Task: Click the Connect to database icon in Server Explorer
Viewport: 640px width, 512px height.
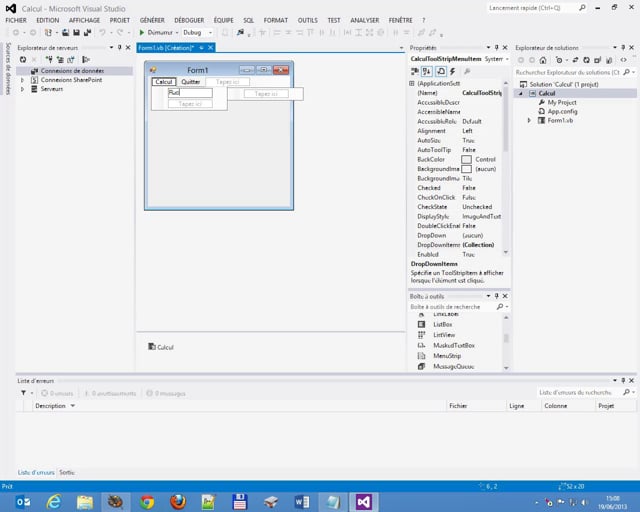Action: [x=49, y=60]
